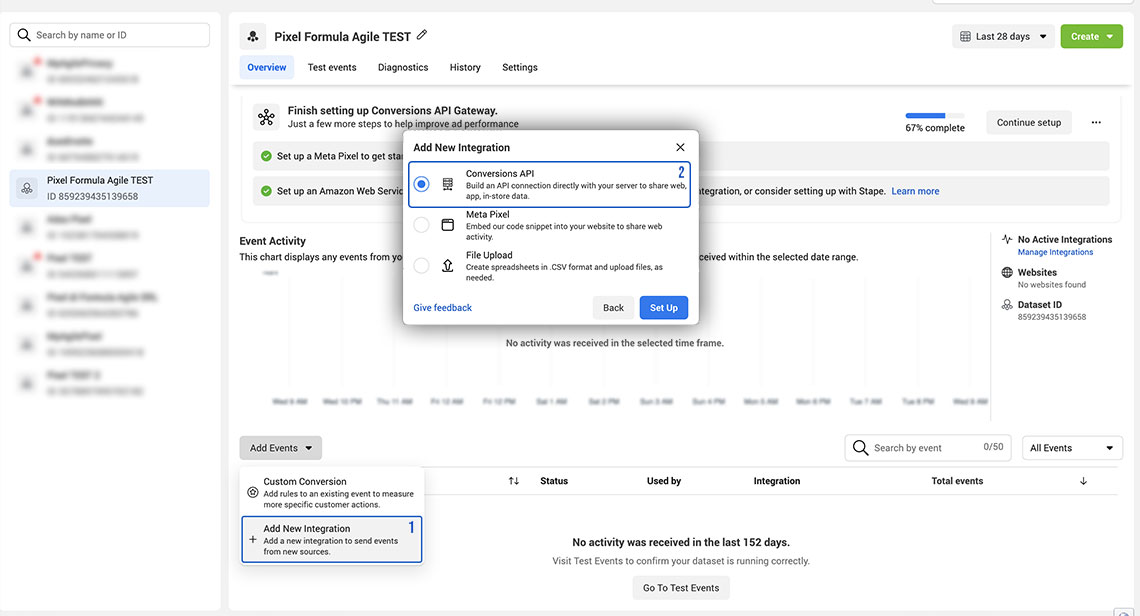Click the File Upload arrow icon
This screenshot has height=616, width=1140.
(448, 266)
